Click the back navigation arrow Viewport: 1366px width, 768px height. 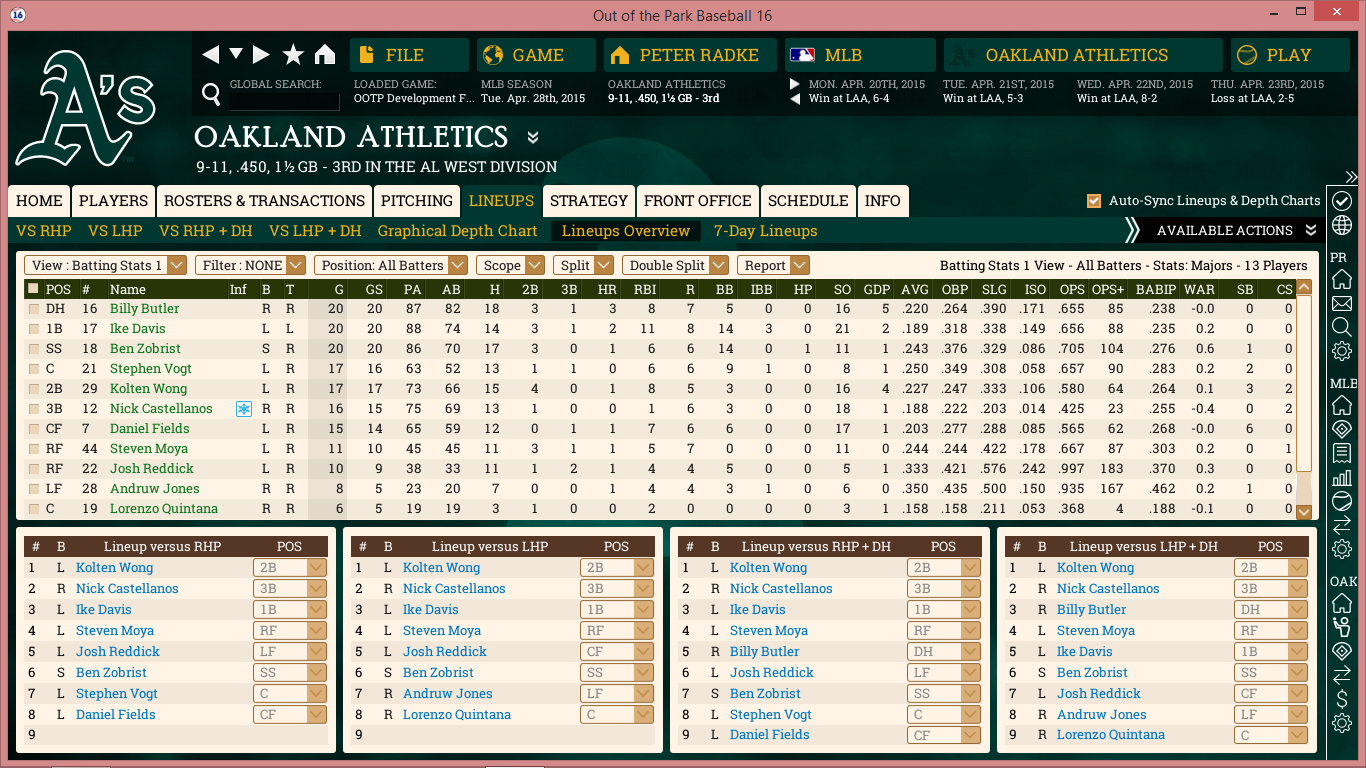point(210,55)
